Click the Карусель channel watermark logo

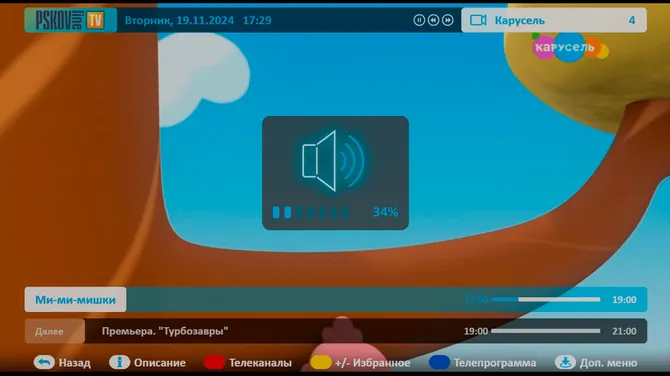tap(570, 47)
